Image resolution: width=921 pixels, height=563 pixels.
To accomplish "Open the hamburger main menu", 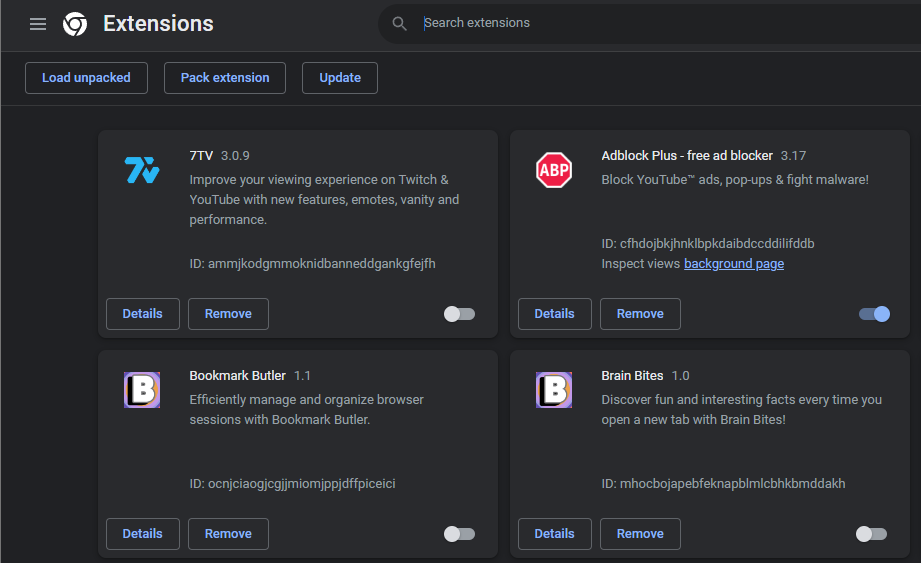I will coord(38,24).
